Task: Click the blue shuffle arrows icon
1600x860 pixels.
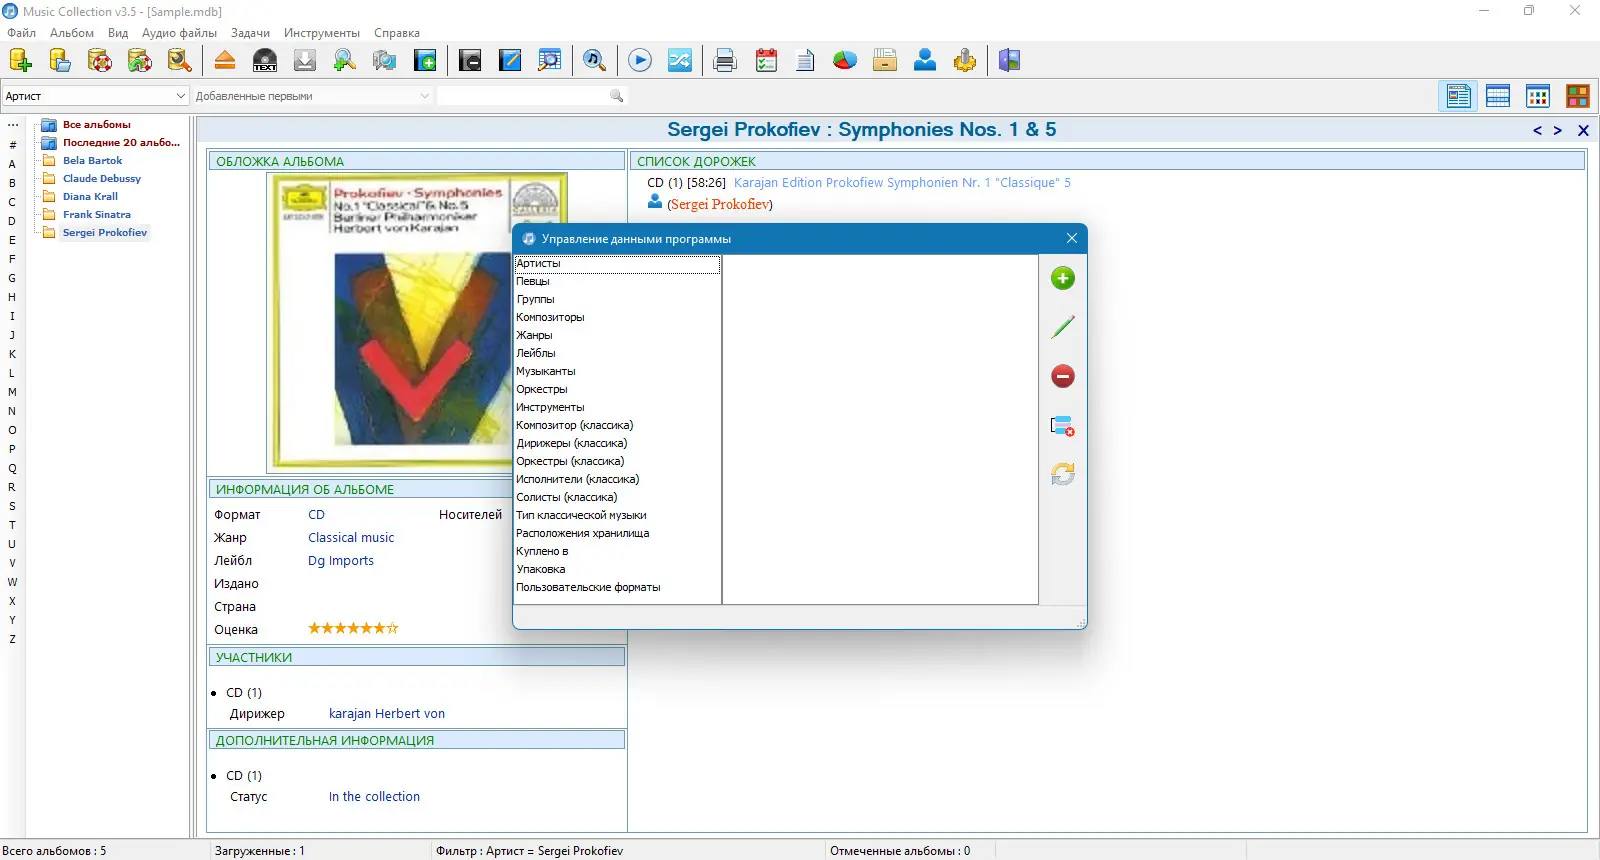Action: click(680, 61)
